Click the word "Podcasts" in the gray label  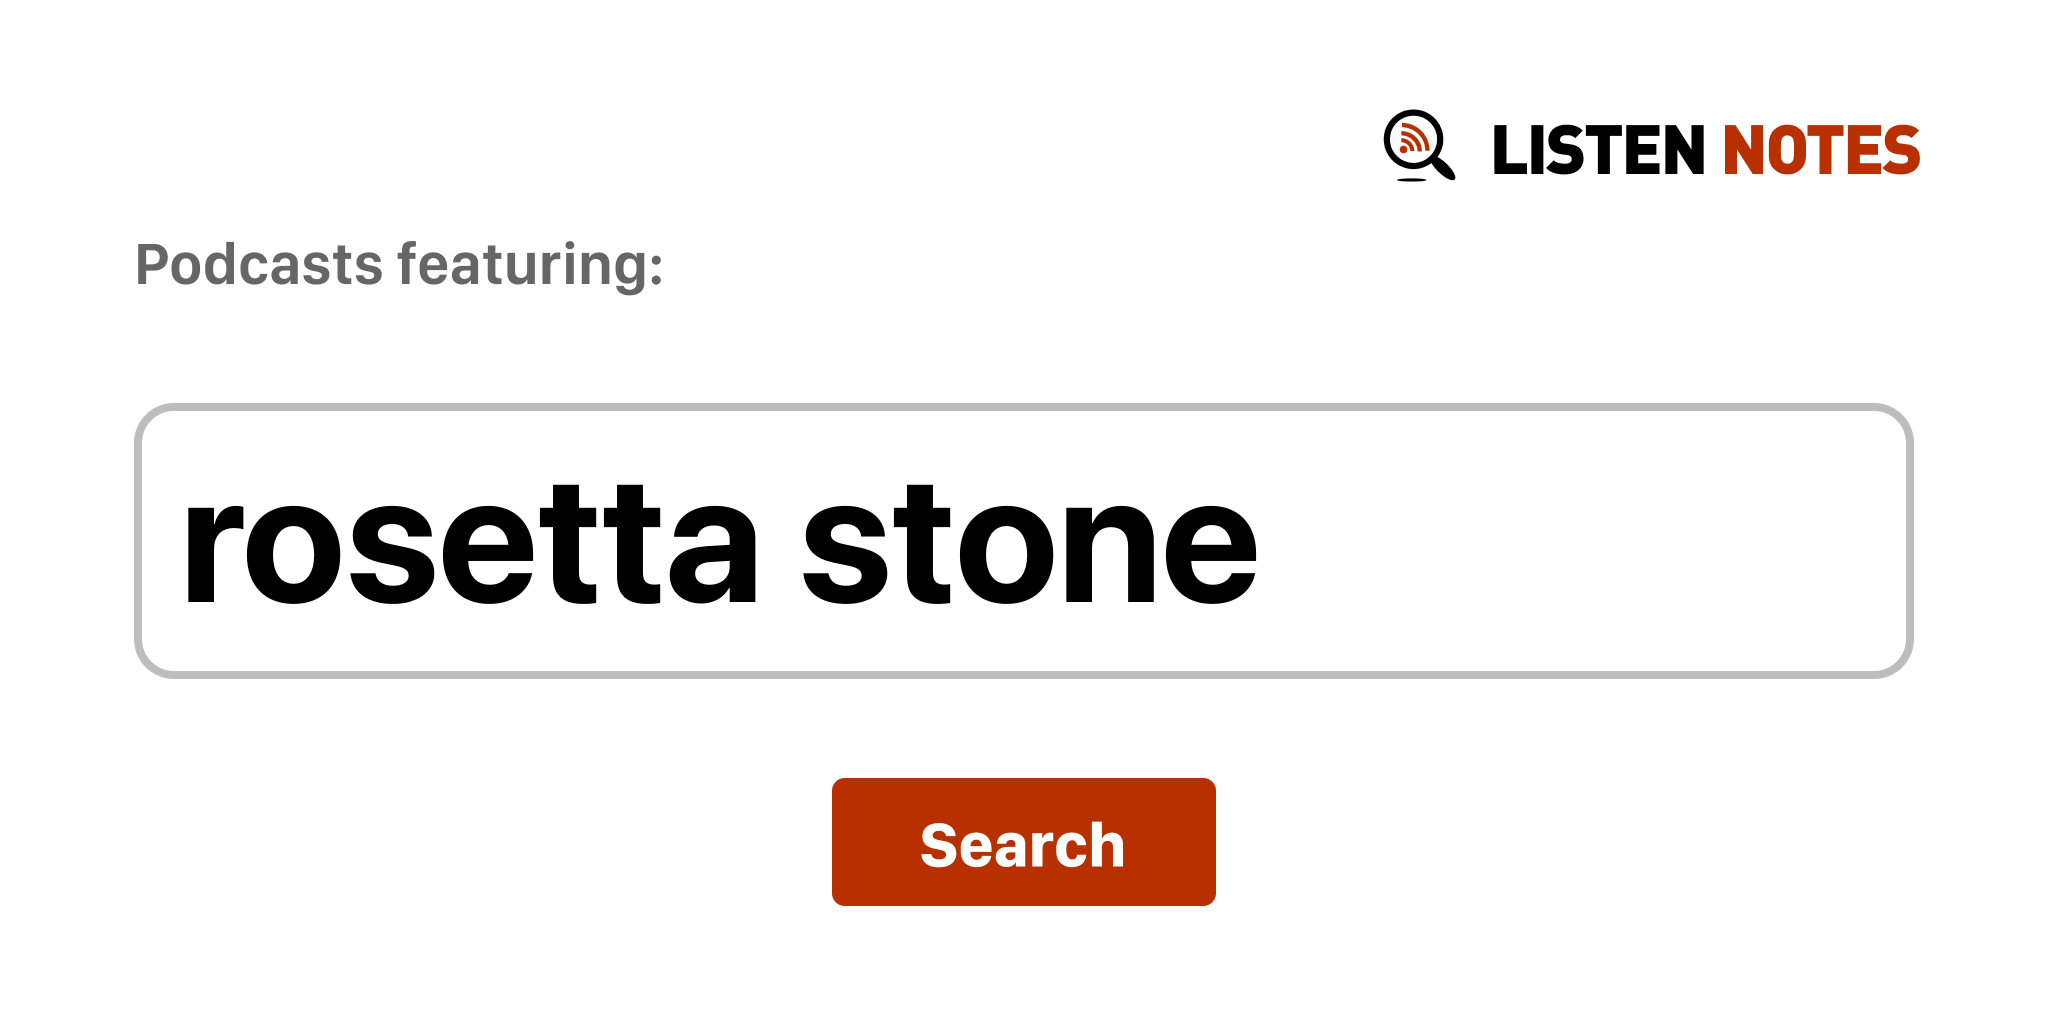[x=259, y=265]
